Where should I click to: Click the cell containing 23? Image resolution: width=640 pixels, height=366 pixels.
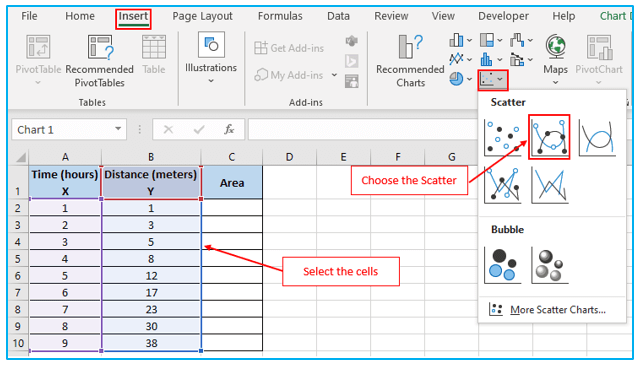tap(151, 309)
